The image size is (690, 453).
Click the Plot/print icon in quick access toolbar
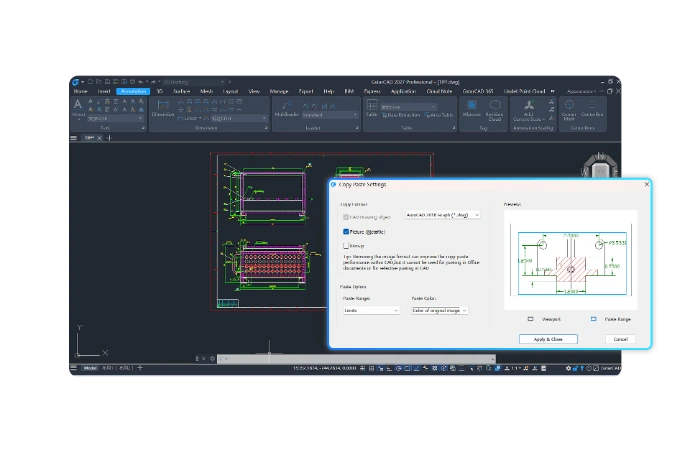pyautogui.click(x=132, y=82)
